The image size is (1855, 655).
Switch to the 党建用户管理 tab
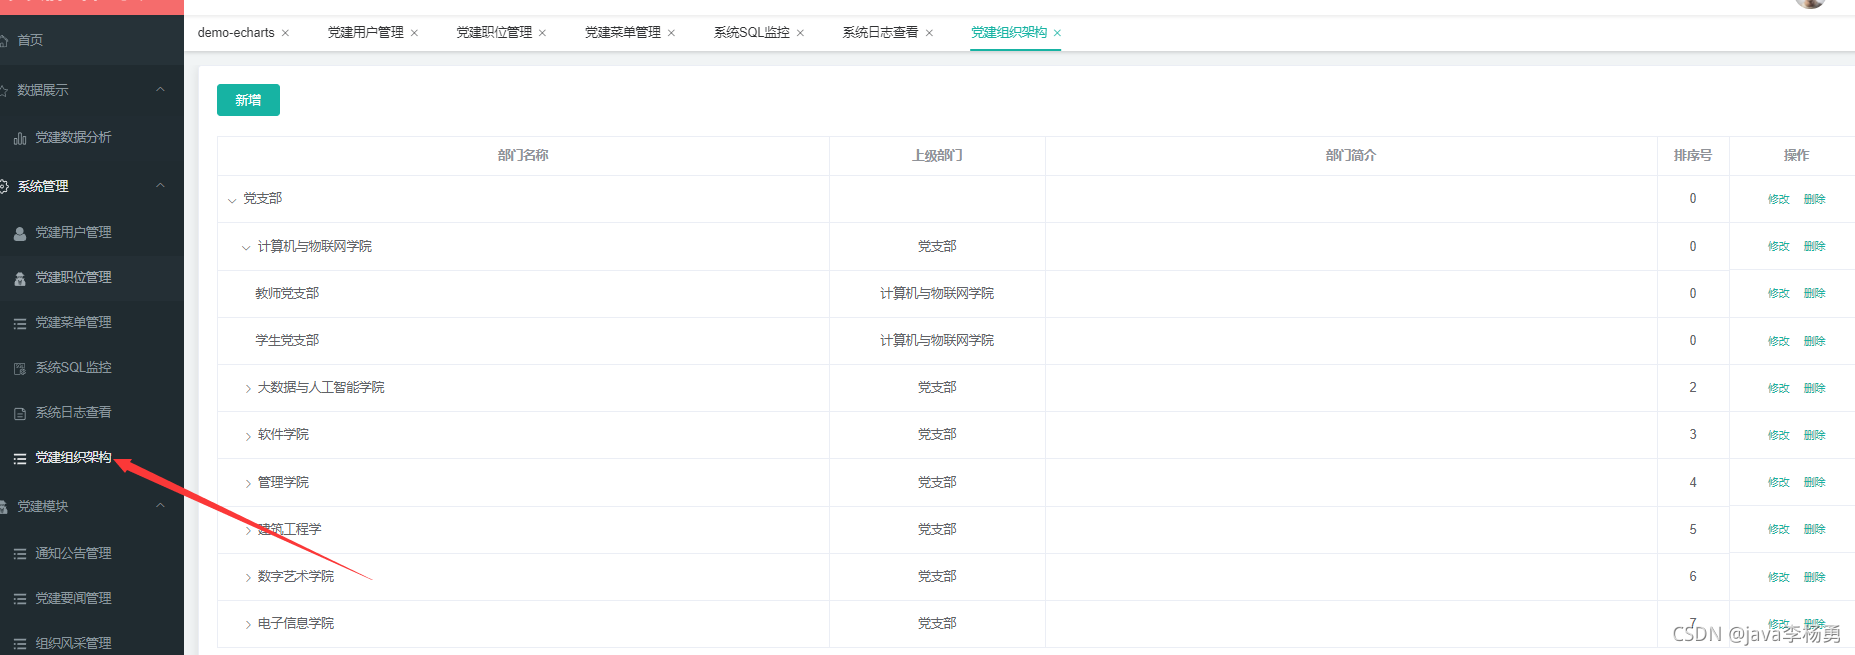point(366,32)
